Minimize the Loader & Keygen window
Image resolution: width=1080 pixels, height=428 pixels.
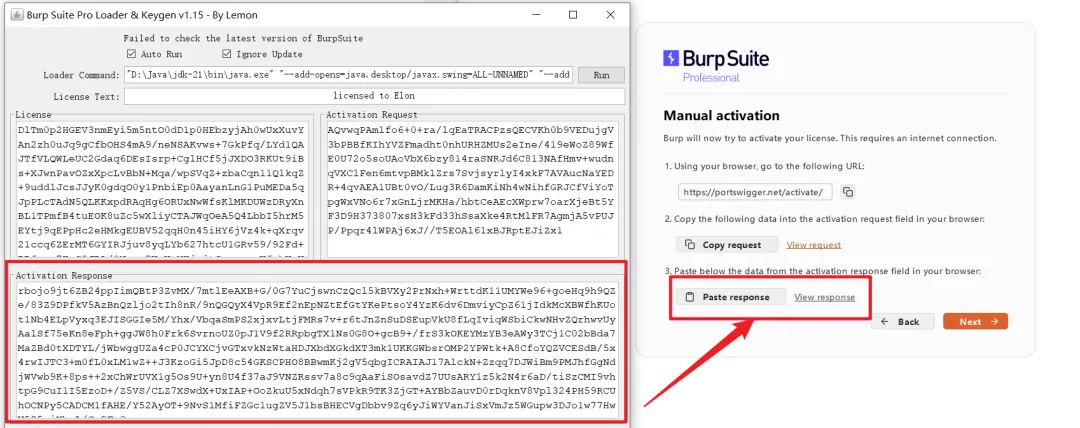(537, 14)
